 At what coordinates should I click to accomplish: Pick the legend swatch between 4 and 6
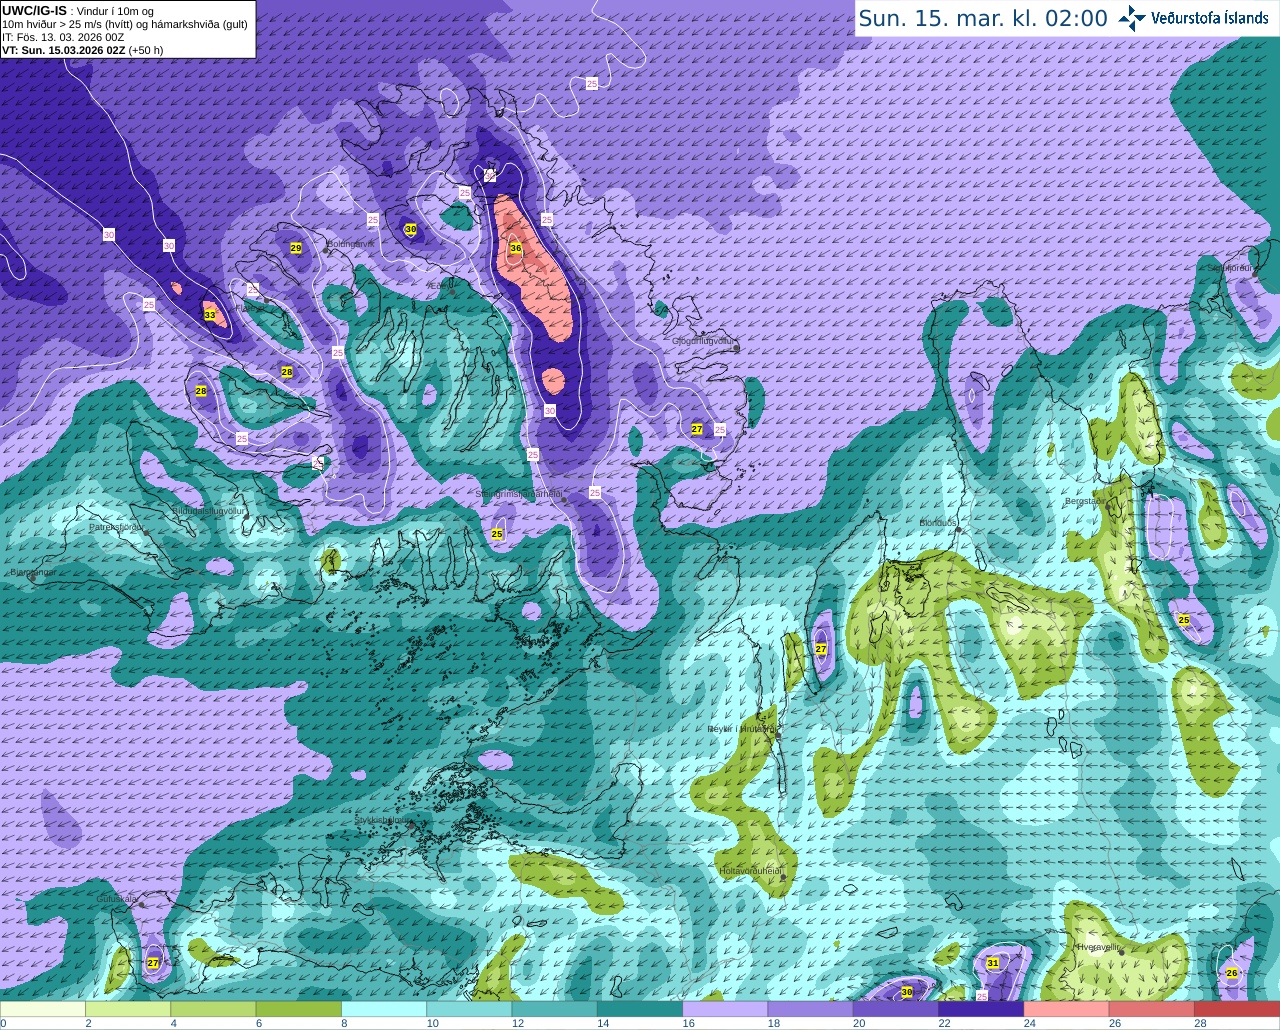(x=213, y=1009)
